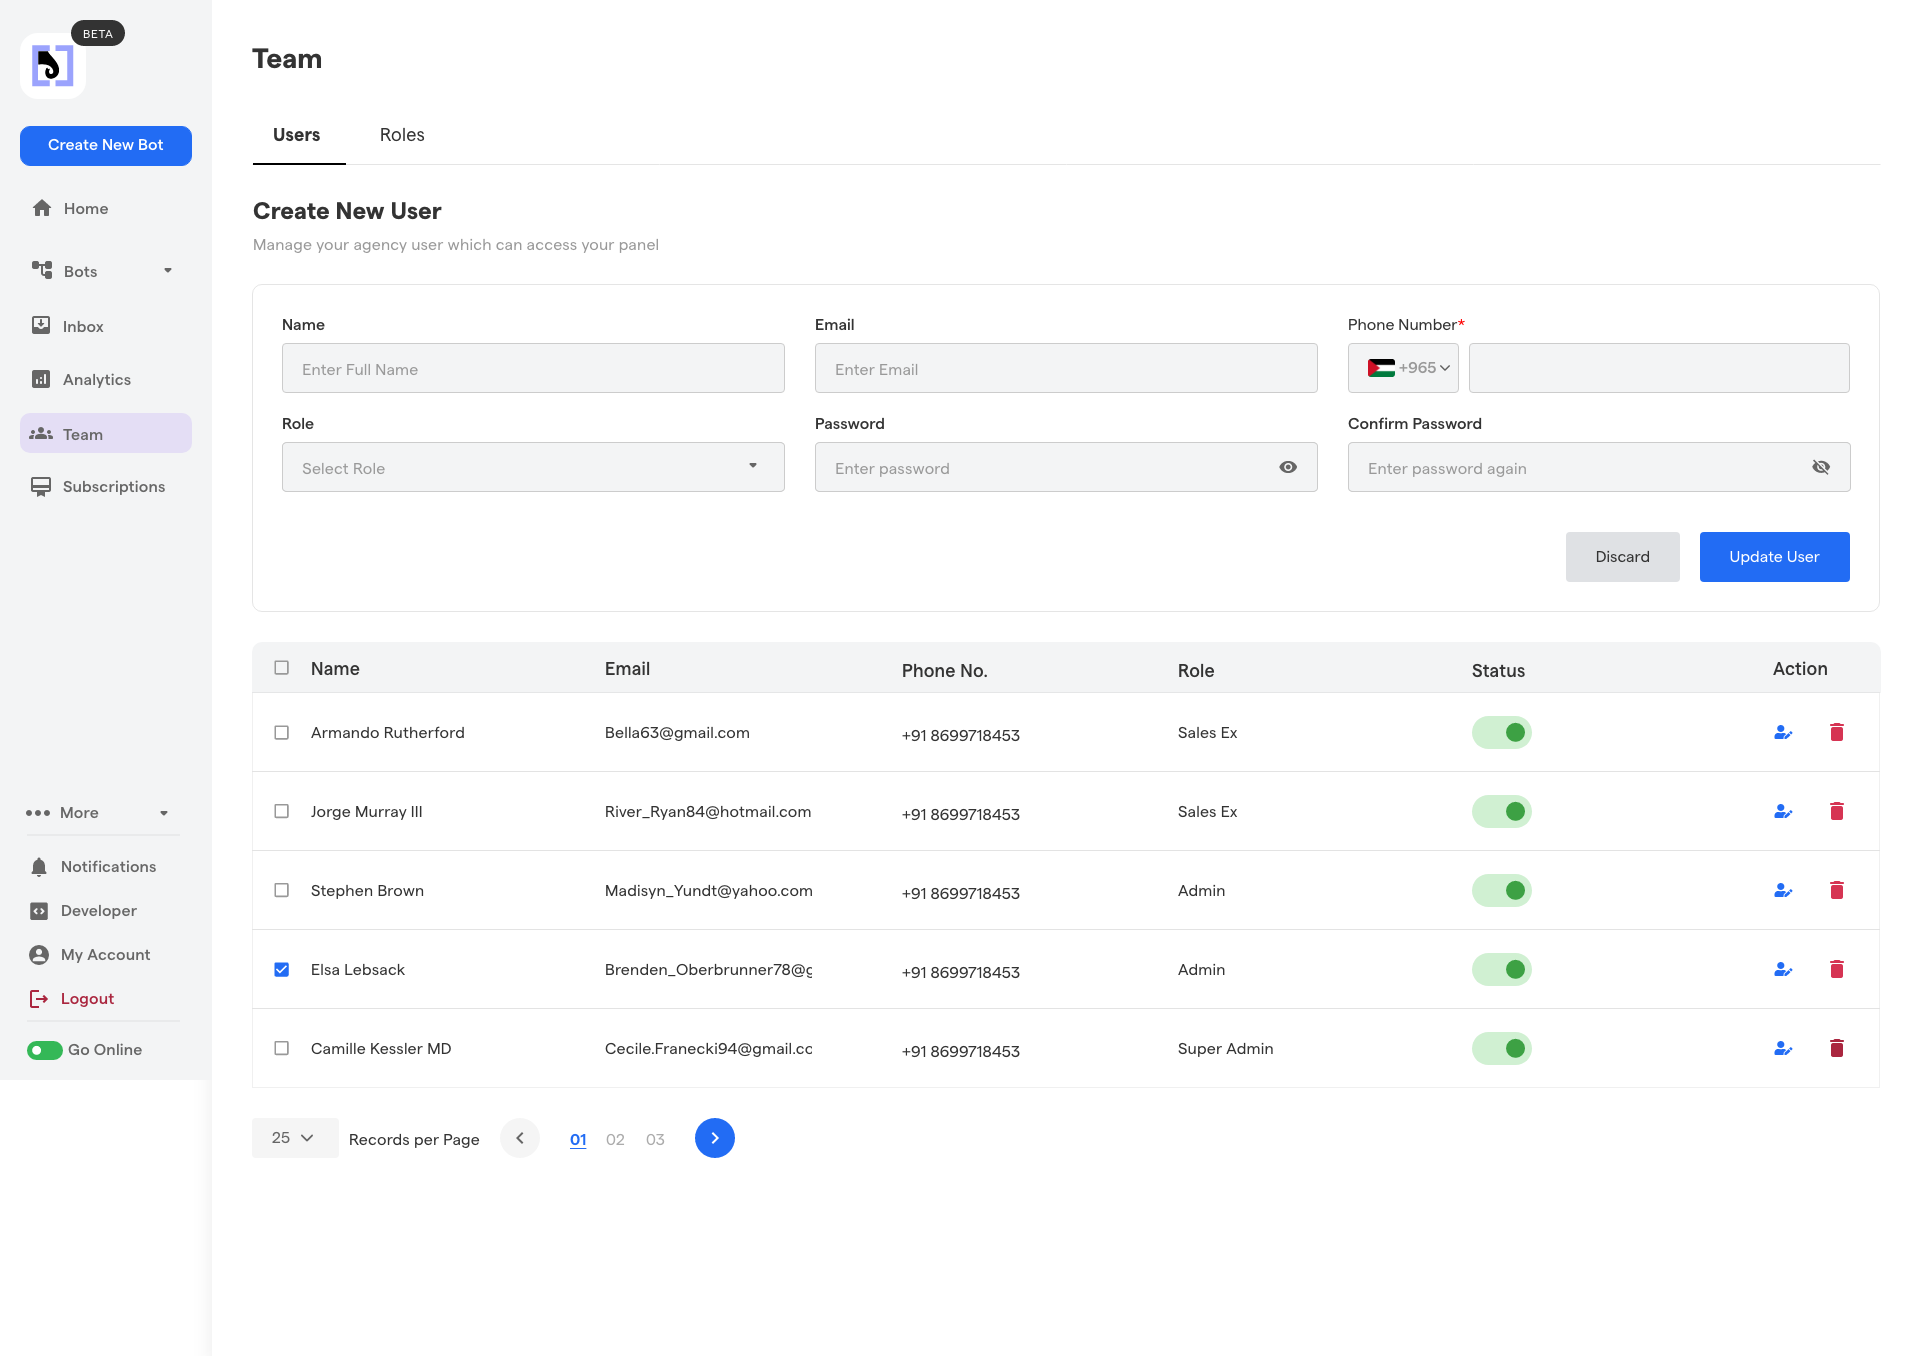Check Stephen Brown's row checkbox
1920x1356 pixels.
pyautogui.click(x=282, y=891)
